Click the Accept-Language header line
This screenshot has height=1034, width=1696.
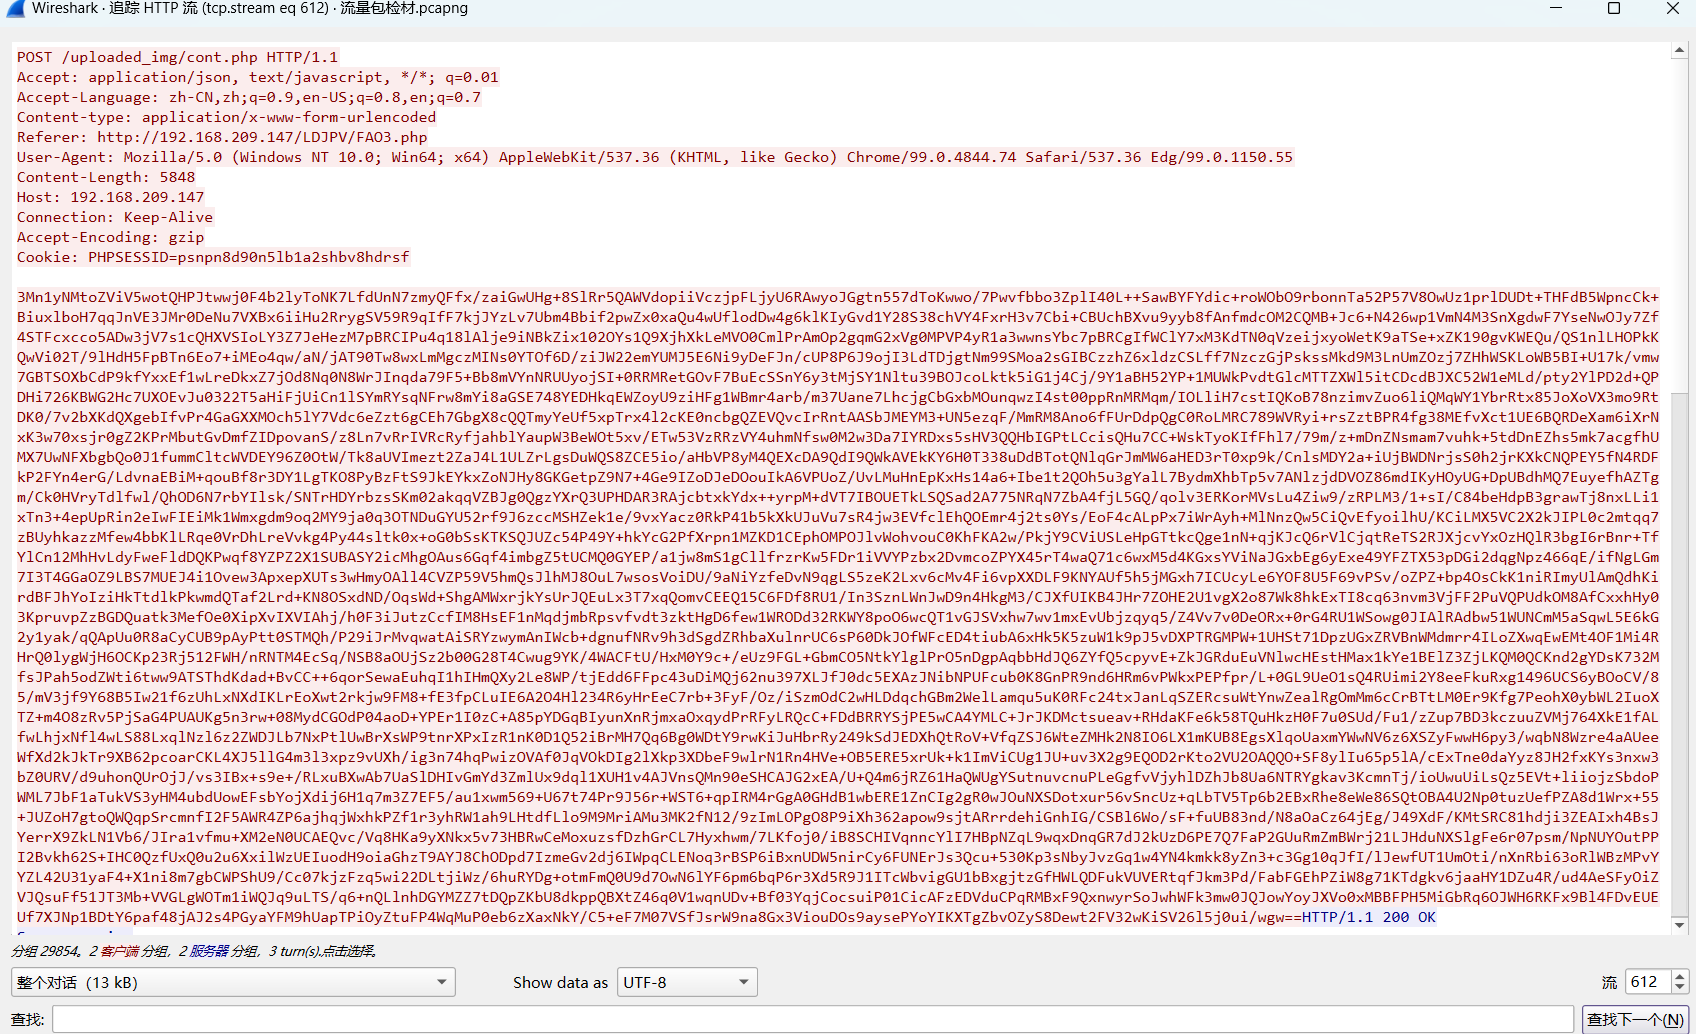click(249, 97)
